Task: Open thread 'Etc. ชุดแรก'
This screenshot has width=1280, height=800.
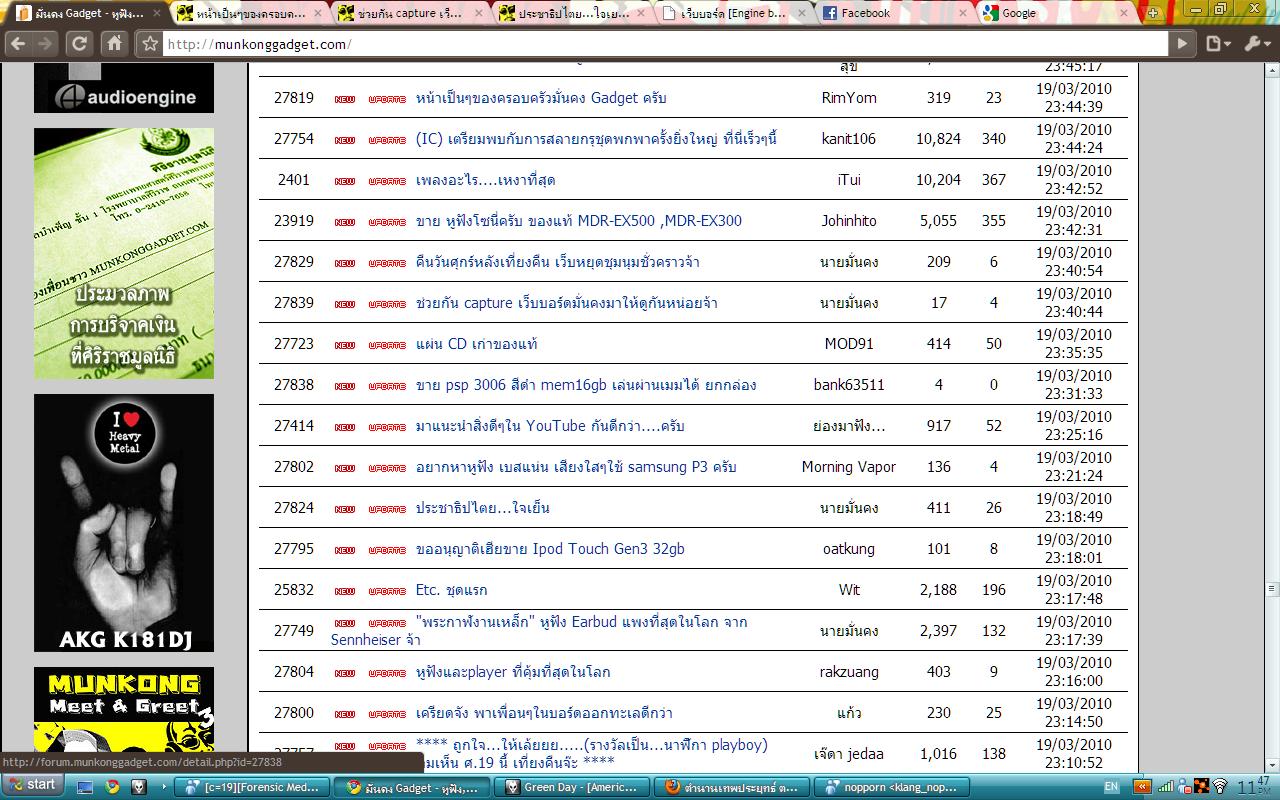Action: coord(452,590)
